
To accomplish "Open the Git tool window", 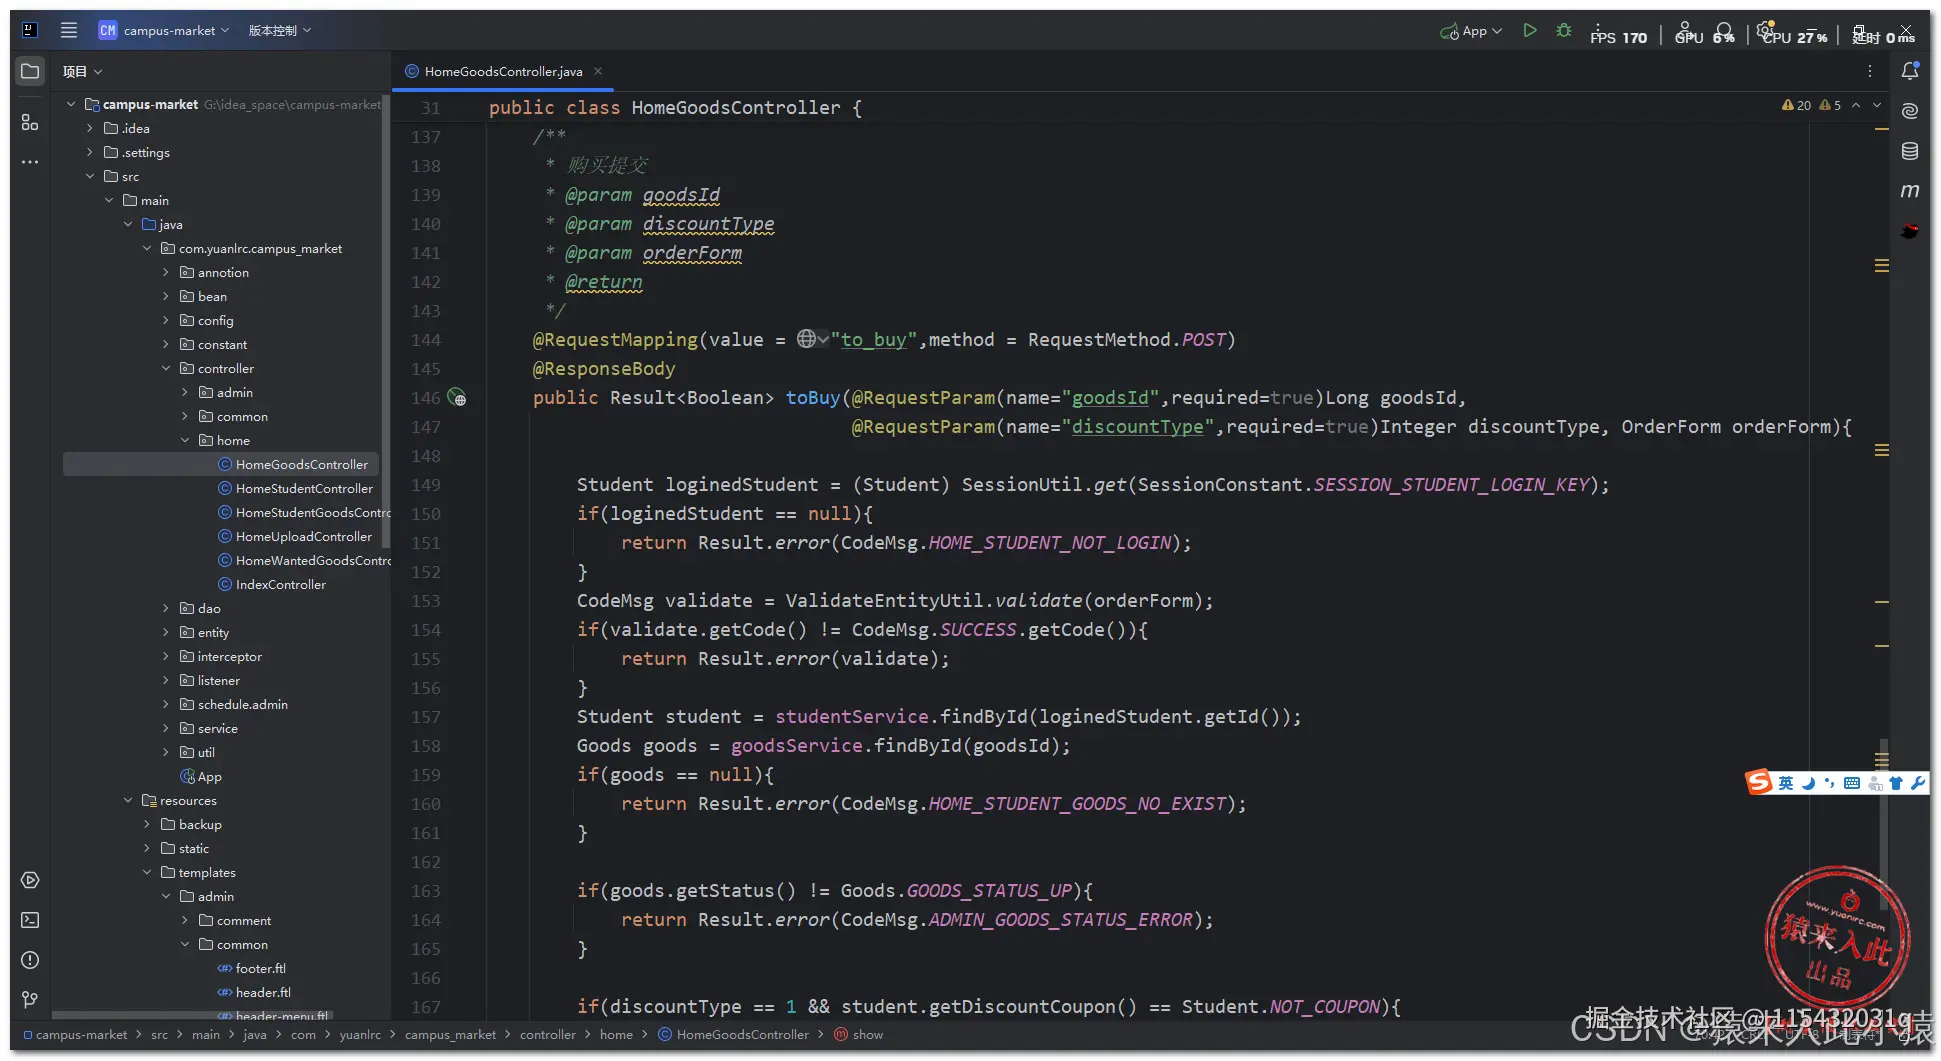I will (30, 1000).
